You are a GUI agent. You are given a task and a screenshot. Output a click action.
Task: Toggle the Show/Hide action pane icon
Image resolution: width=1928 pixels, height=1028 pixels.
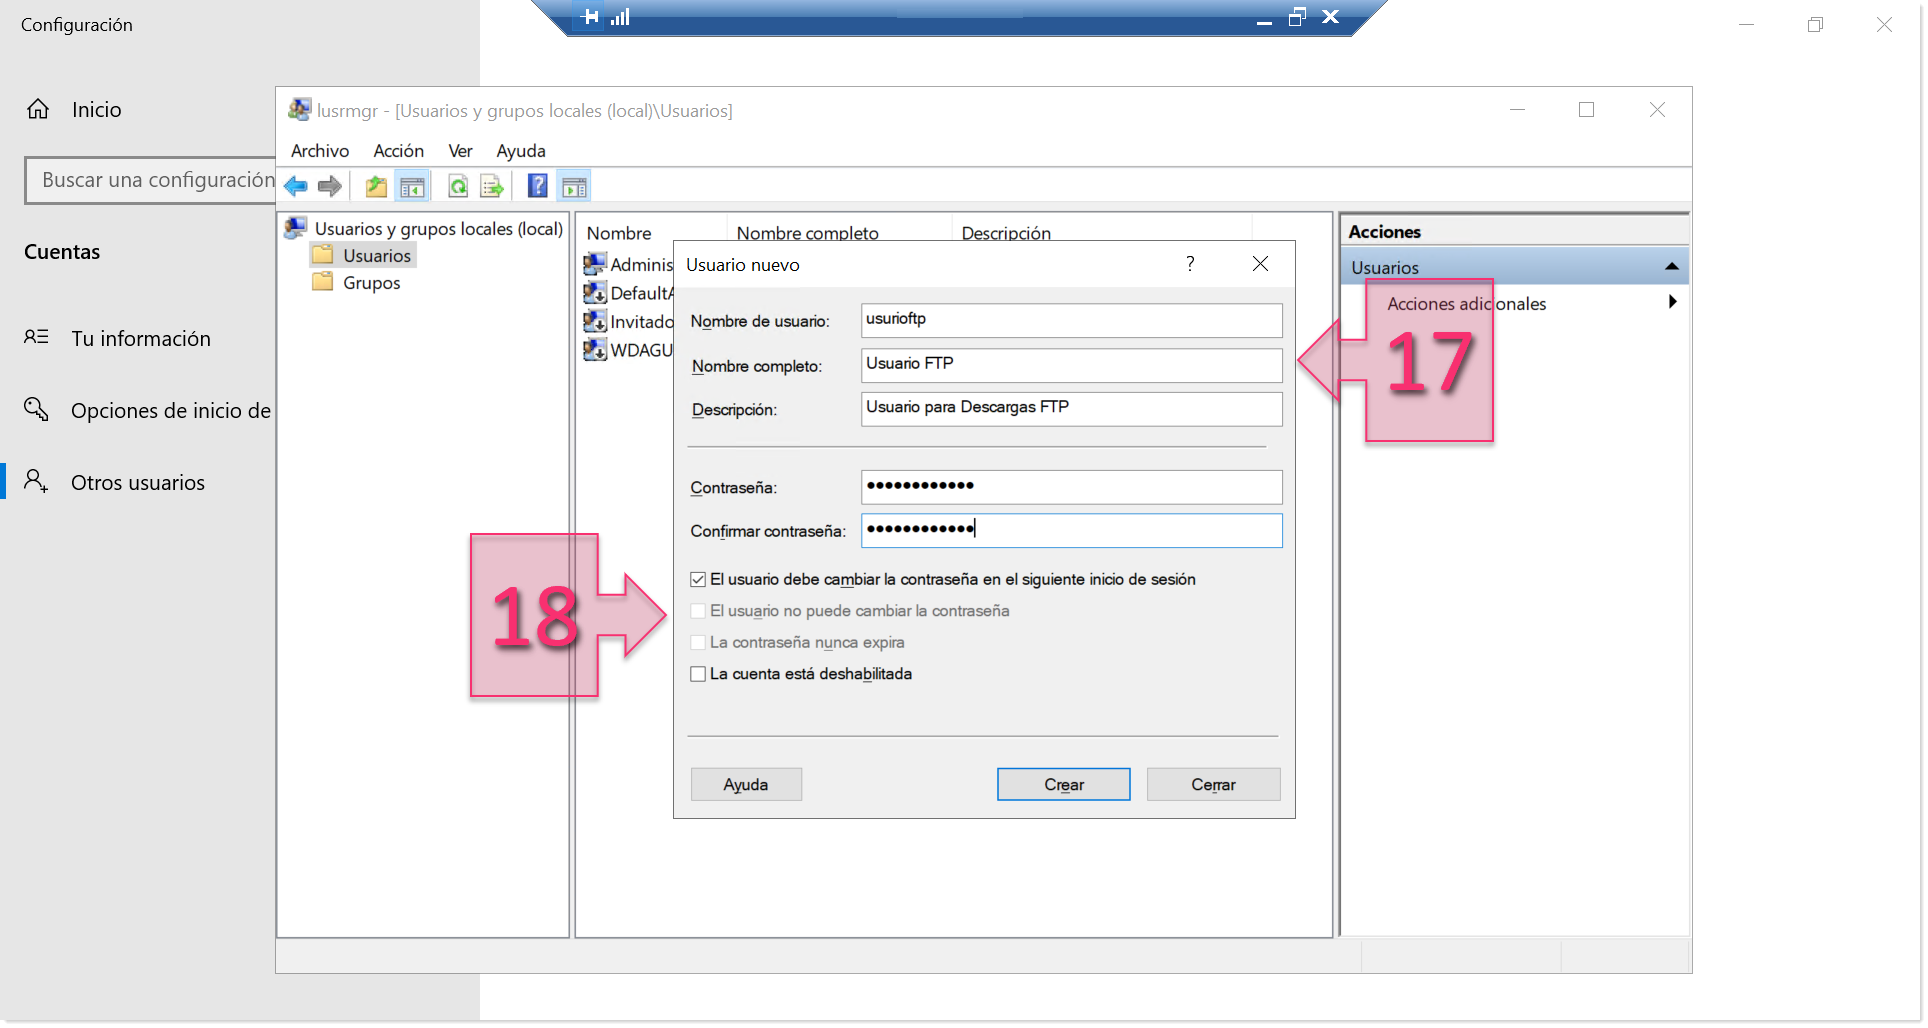[x=573, y=186]
